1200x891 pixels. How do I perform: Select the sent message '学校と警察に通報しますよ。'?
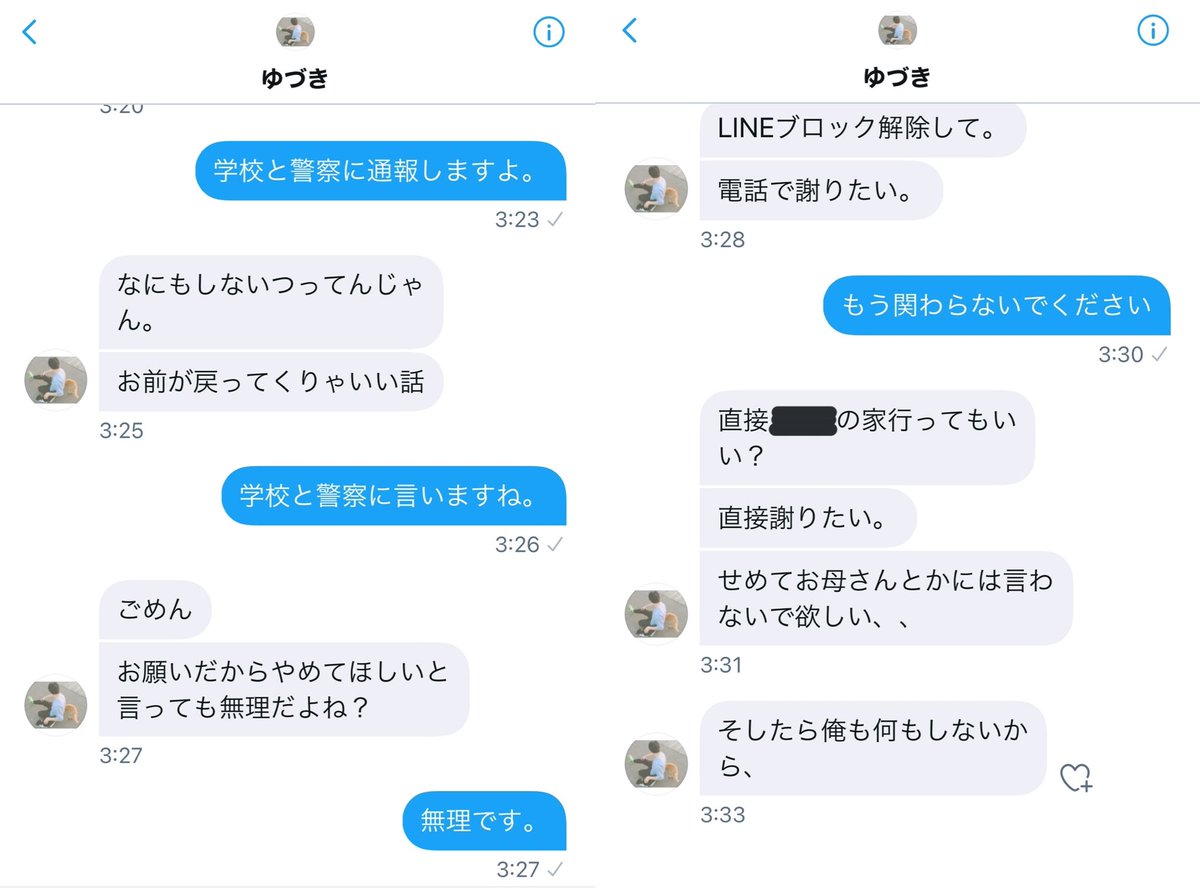(x=381, y=170)
